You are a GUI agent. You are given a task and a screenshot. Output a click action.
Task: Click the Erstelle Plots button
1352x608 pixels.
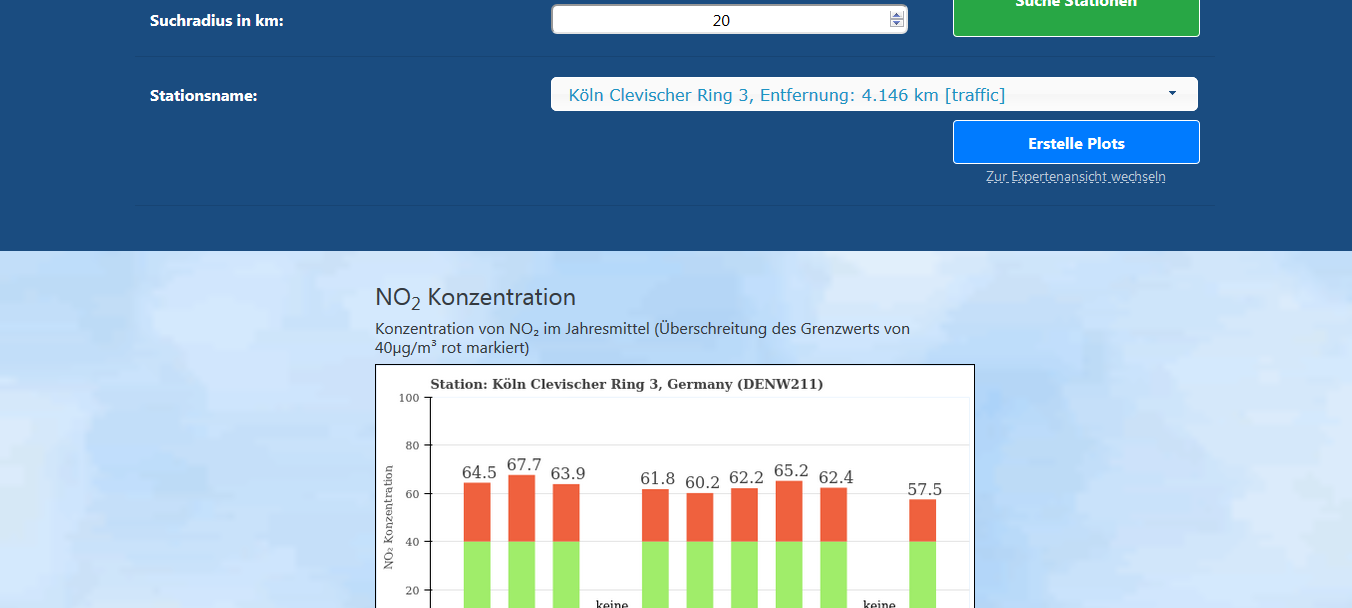tap(1076, 143)
